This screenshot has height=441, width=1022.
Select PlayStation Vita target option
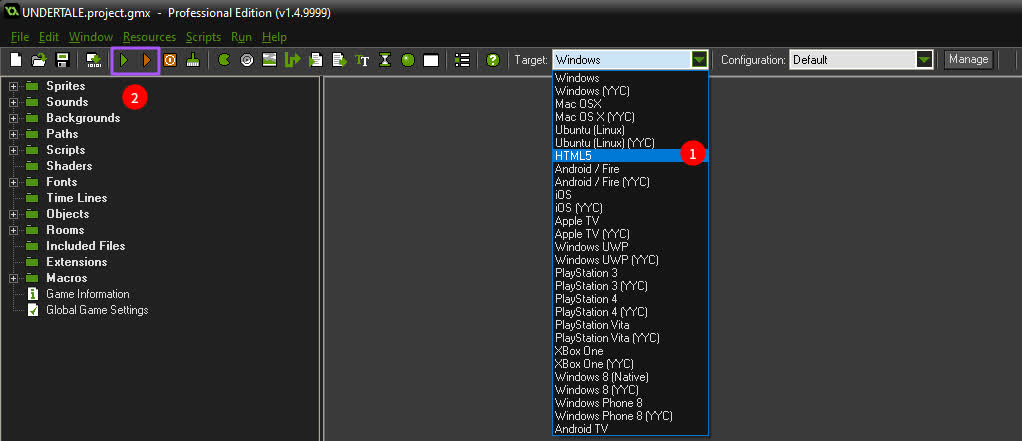coord(630,324)
